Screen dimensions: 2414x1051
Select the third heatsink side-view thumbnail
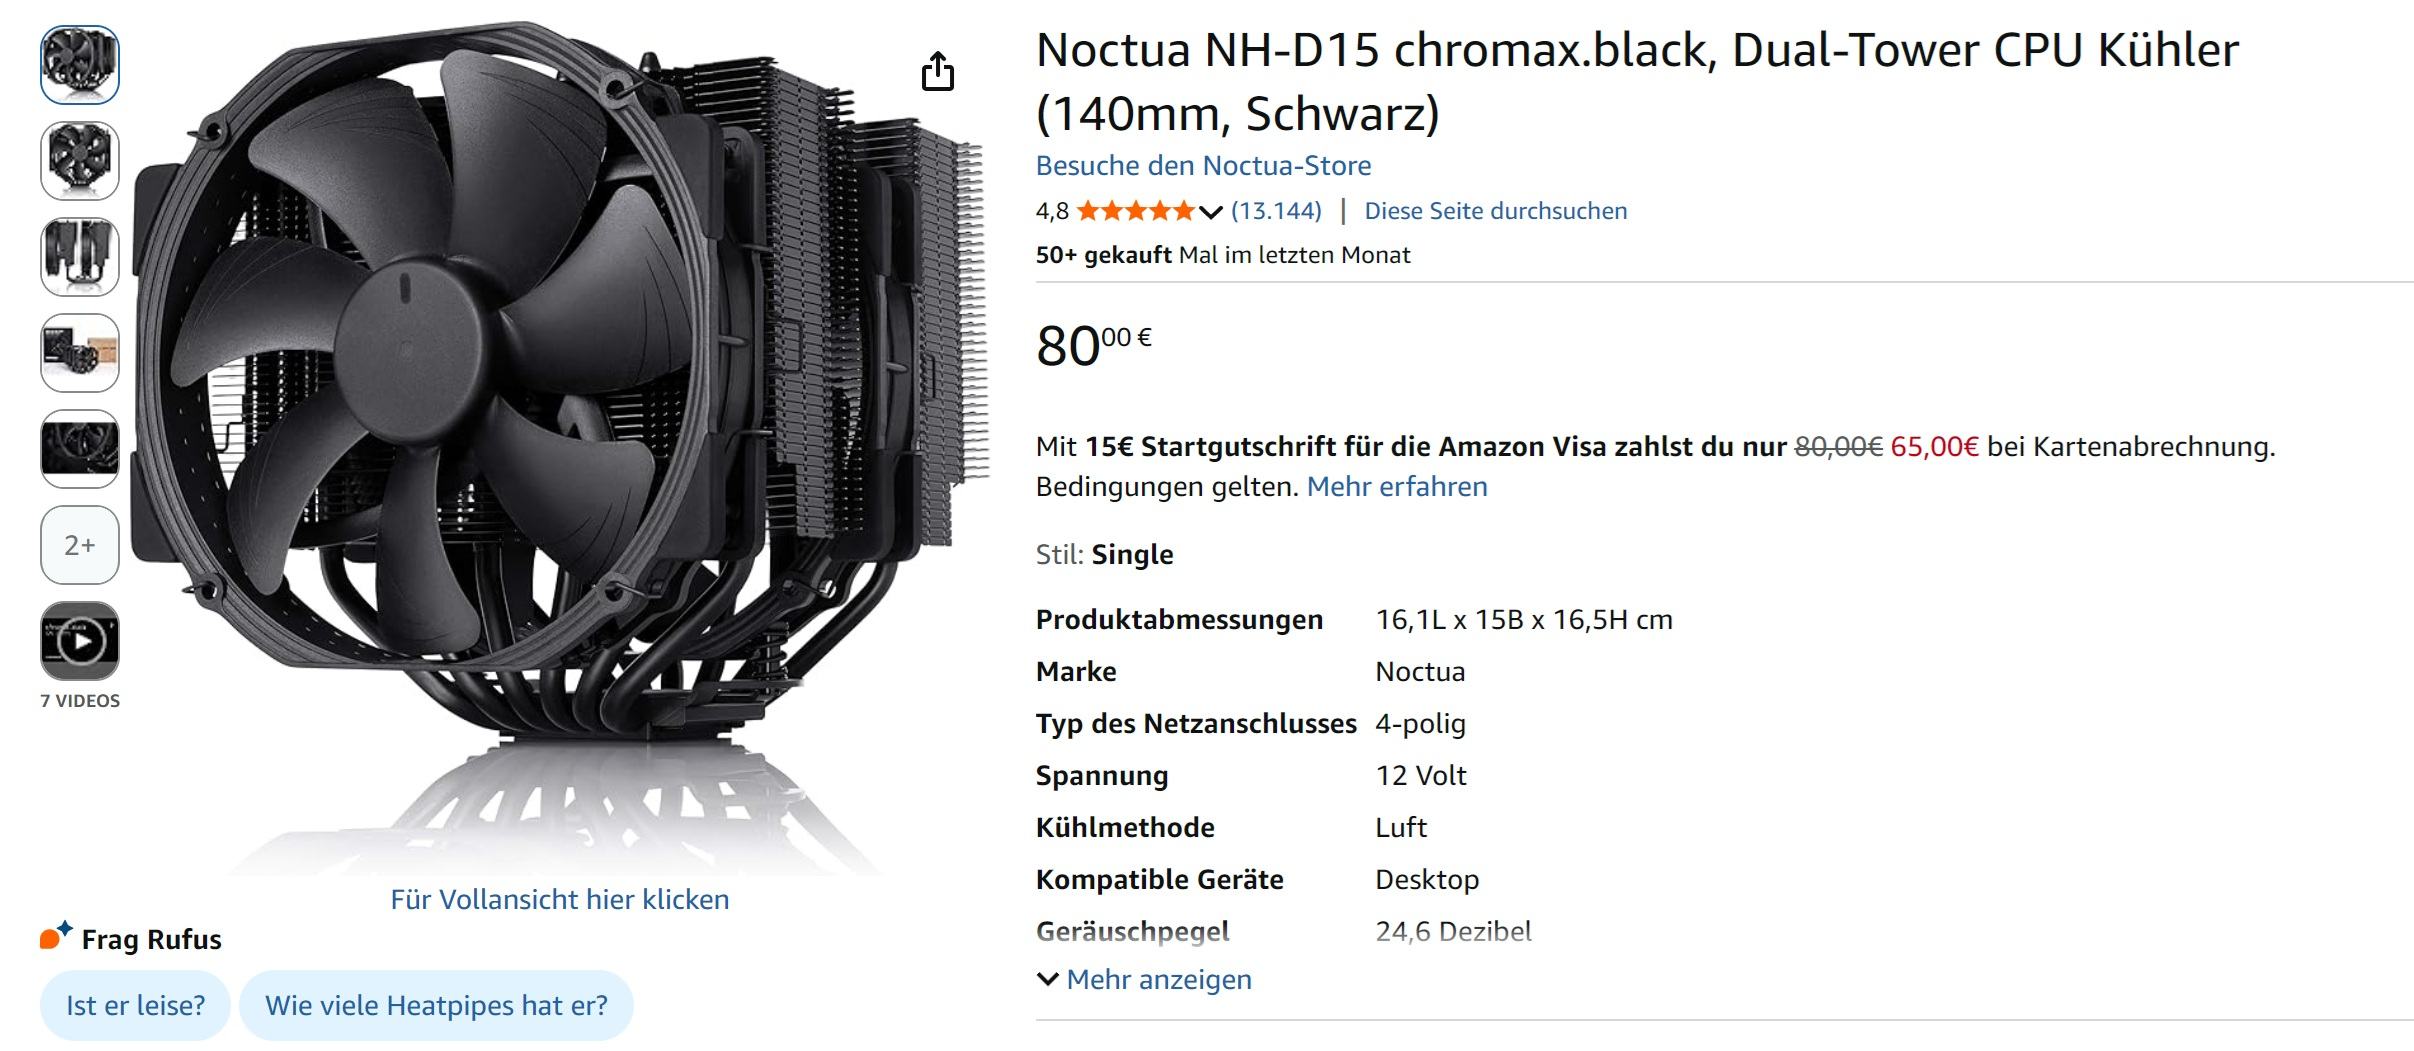pos(80,257)
